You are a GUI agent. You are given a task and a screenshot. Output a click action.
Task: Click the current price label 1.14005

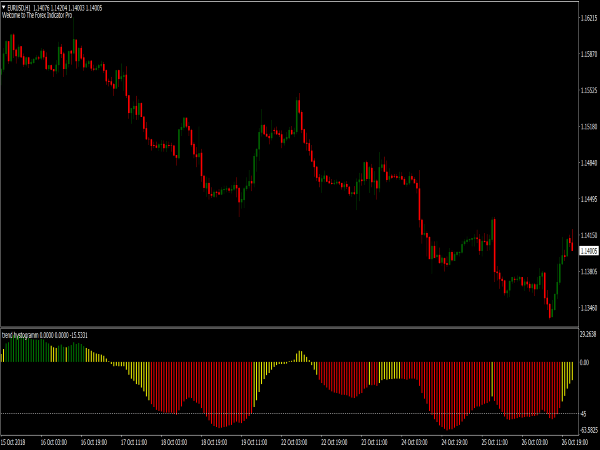click(589, 251)
